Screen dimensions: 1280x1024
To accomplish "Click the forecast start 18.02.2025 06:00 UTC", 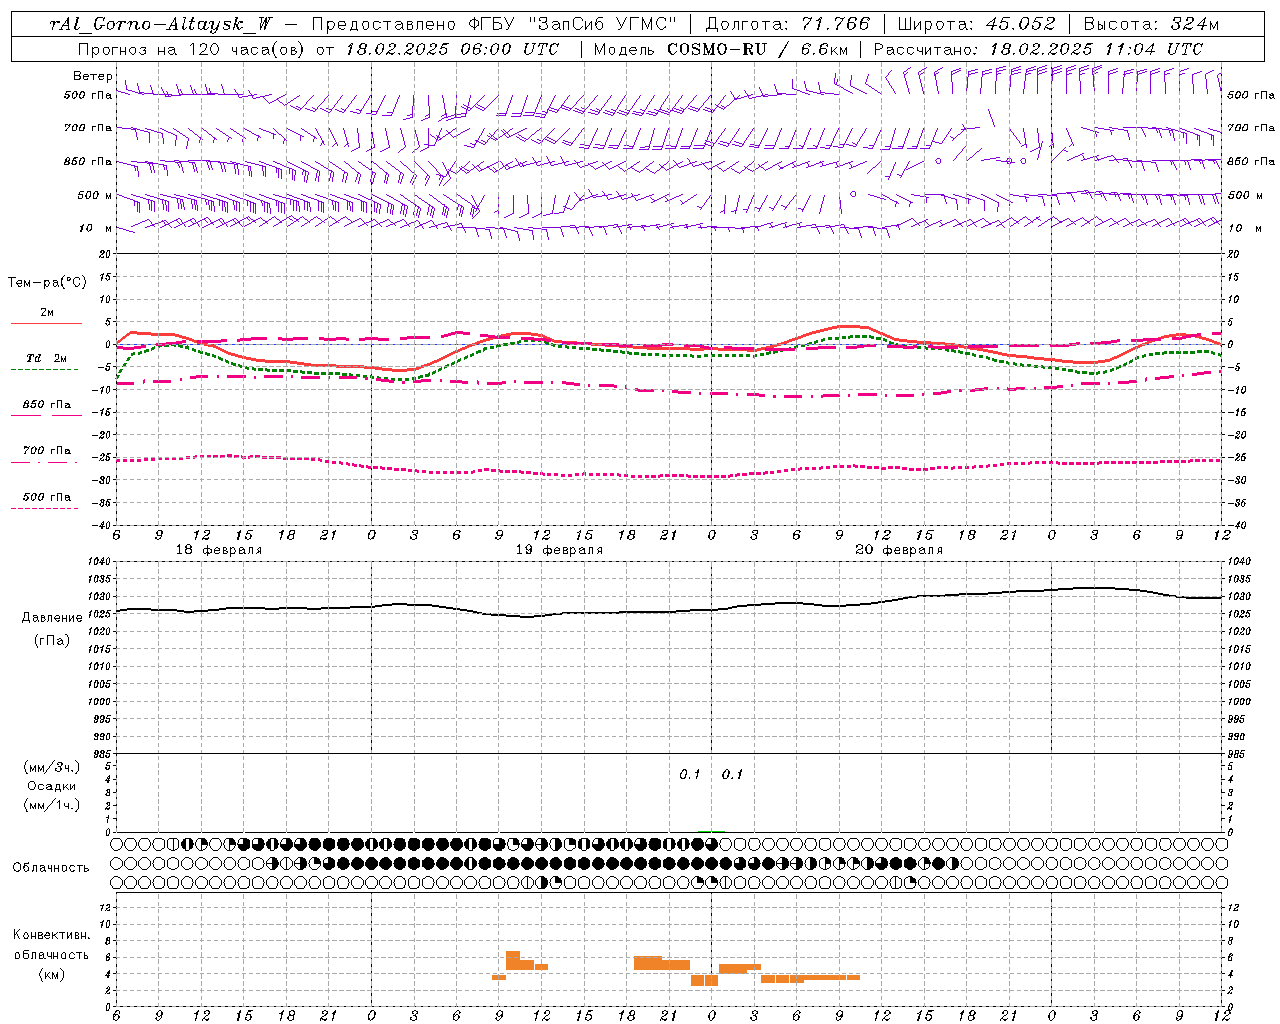I will click(x=452, y=49).
